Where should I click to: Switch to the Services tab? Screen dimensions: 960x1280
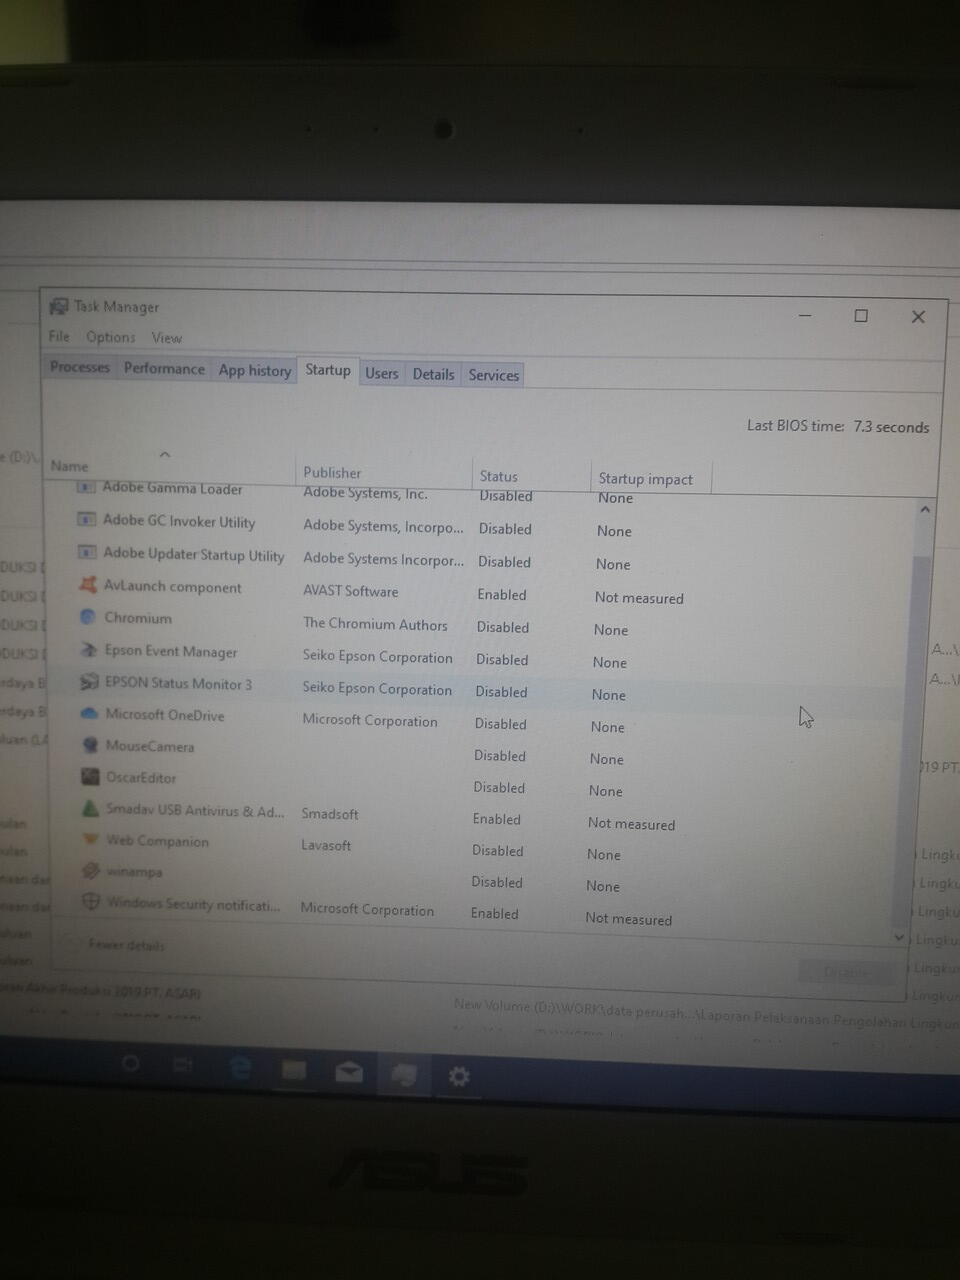click(494, 375)
